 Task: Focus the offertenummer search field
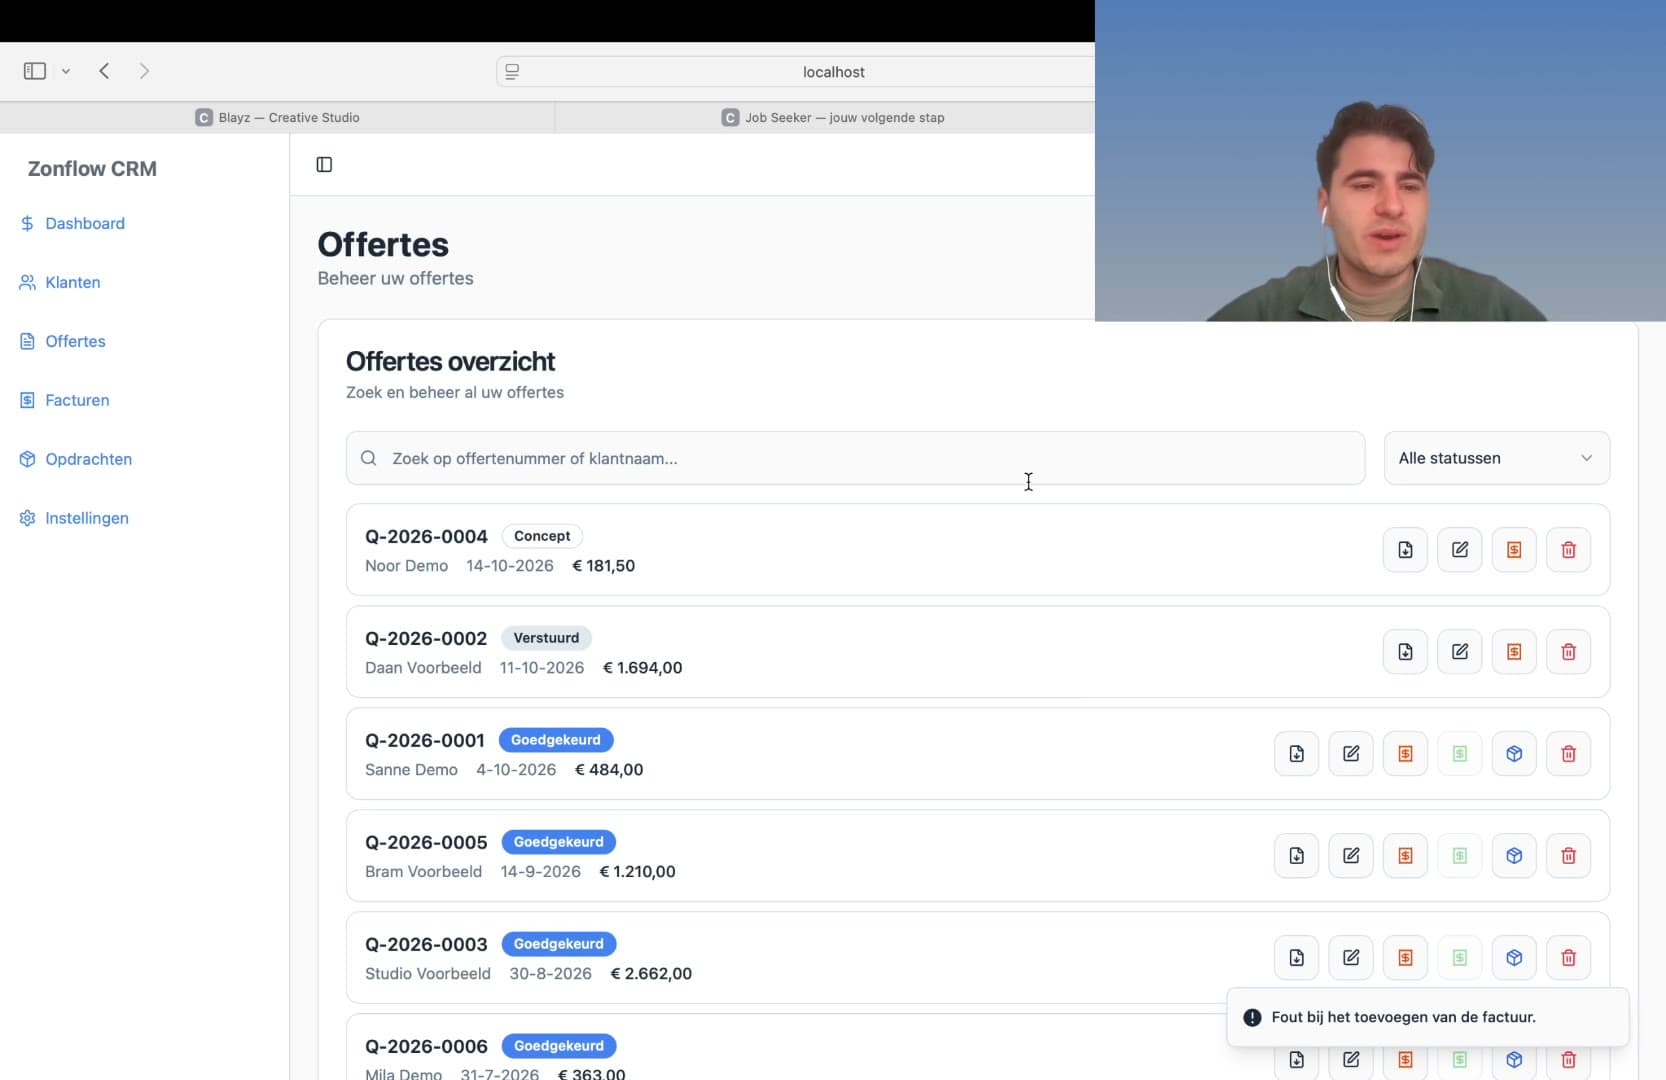click(x=855, y=458)
